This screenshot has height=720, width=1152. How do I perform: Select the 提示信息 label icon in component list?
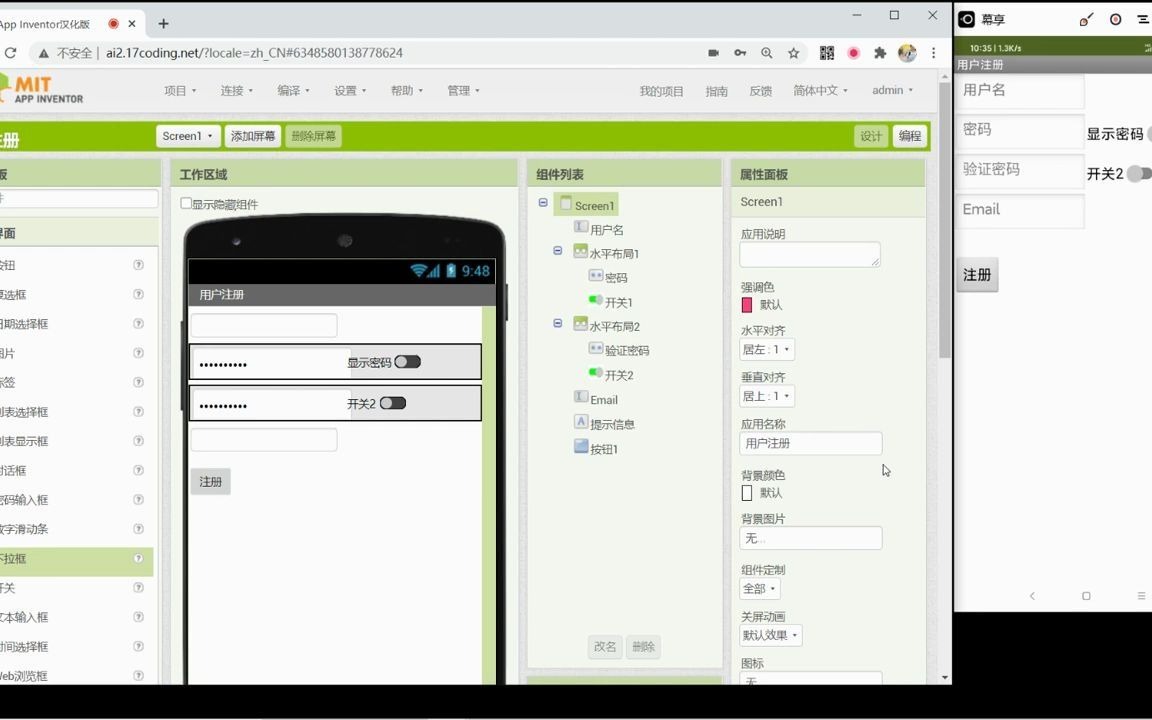581,423
